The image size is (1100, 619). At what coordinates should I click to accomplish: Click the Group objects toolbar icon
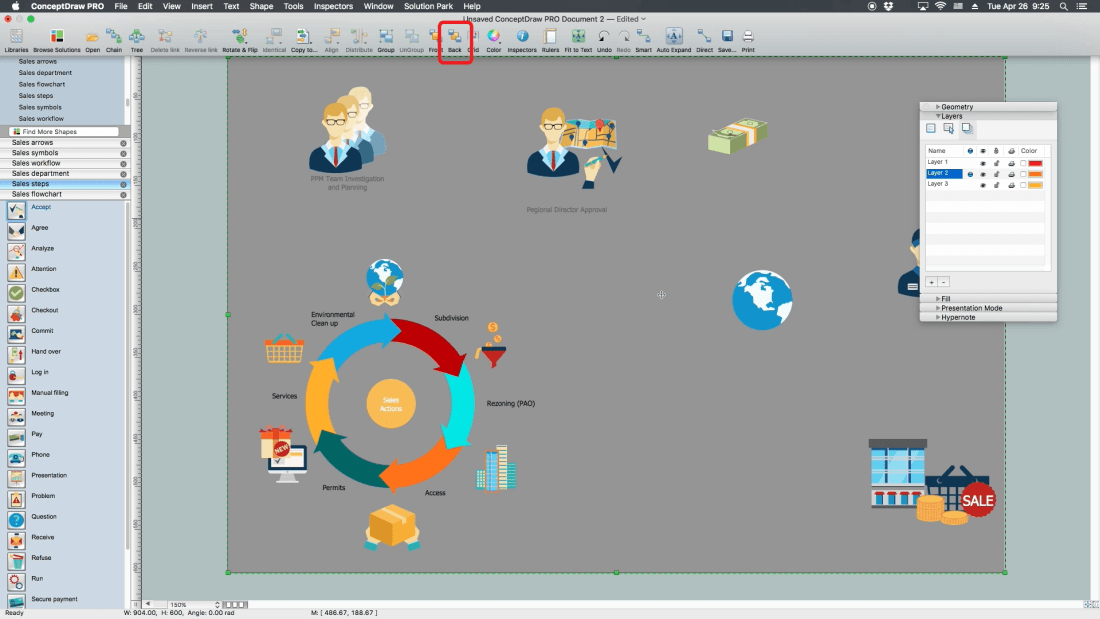click(386, 40)
